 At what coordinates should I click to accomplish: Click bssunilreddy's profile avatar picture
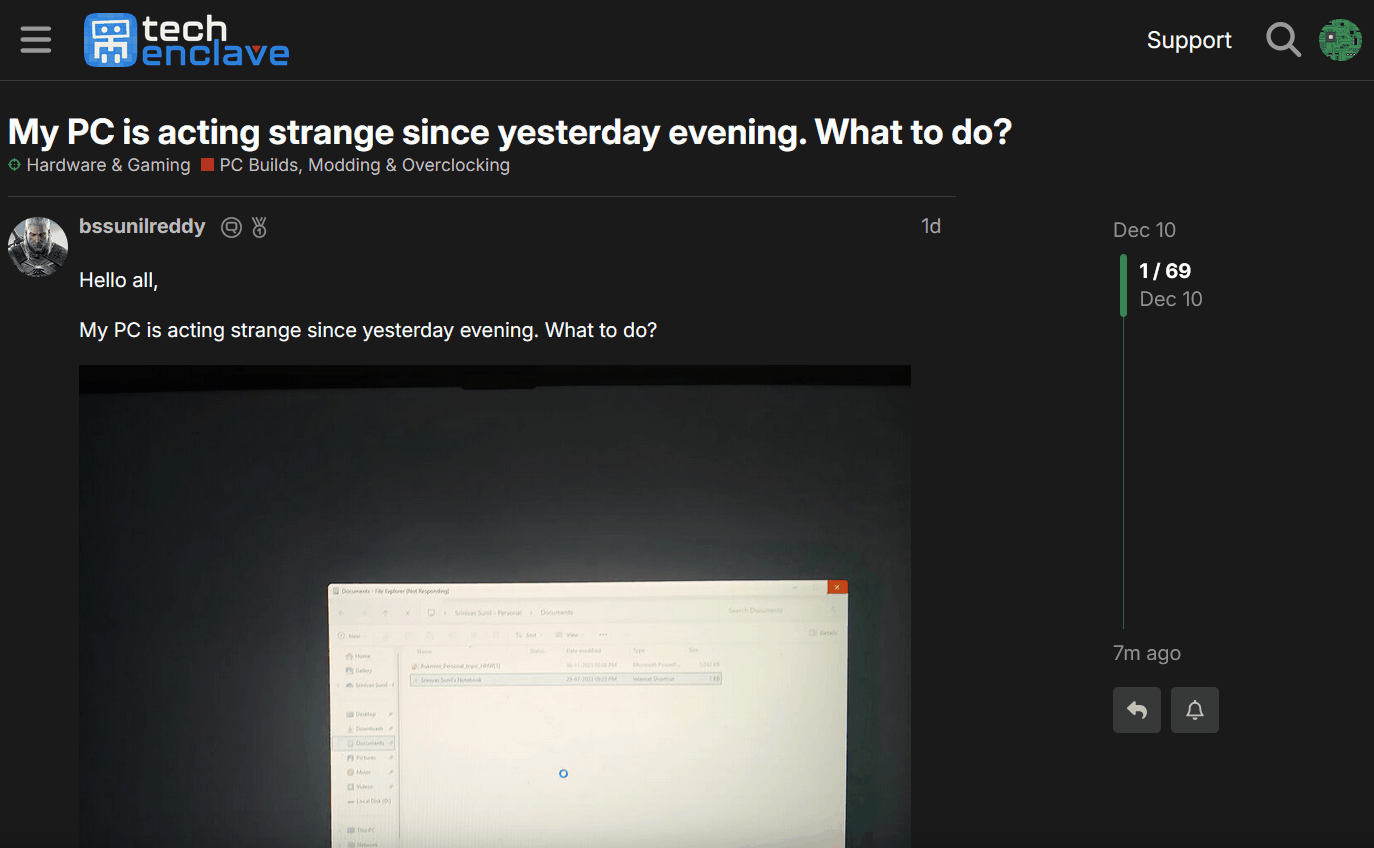tap(38, 246)
